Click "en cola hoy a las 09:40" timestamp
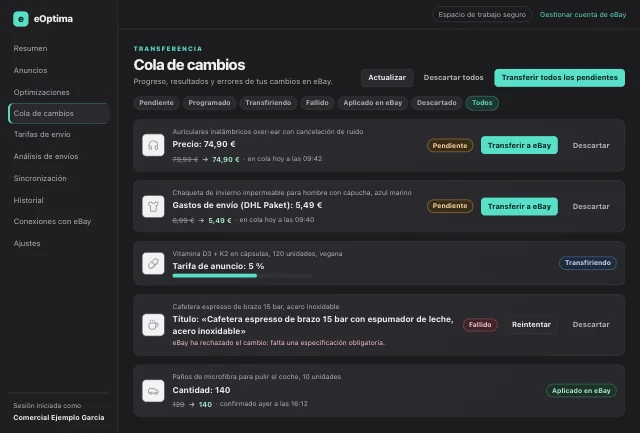The height and width of the screenshot is (433, 640). [x=277, y=220]
